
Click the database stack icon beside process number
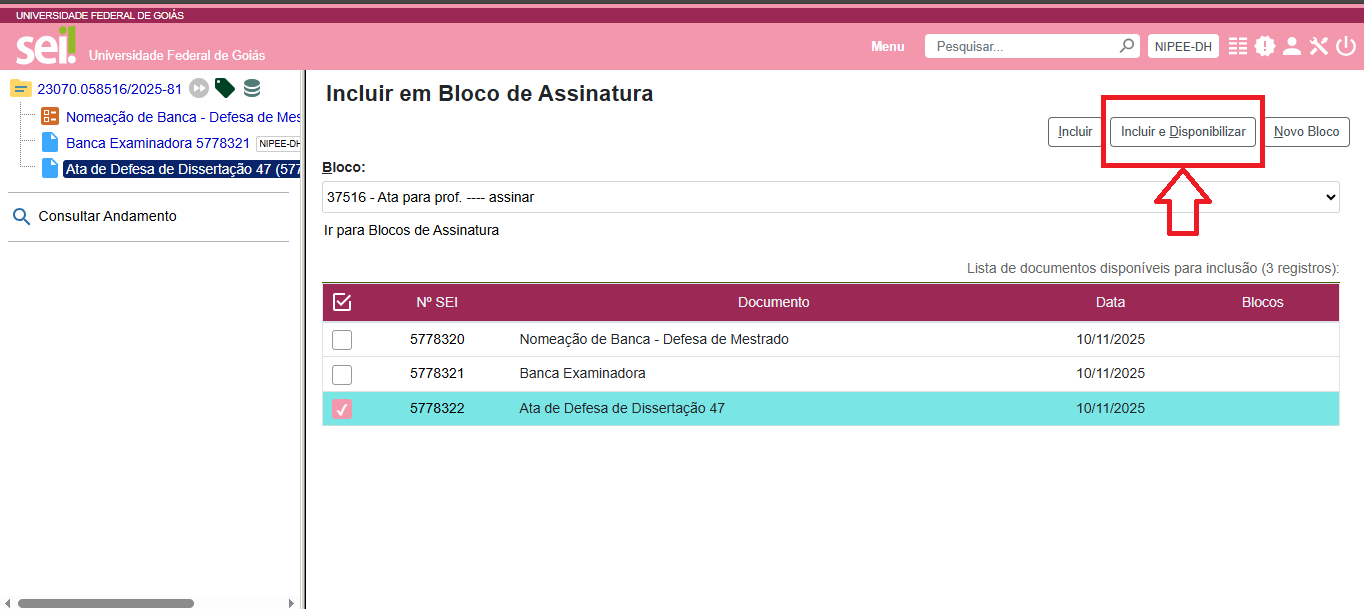(252, 88)
